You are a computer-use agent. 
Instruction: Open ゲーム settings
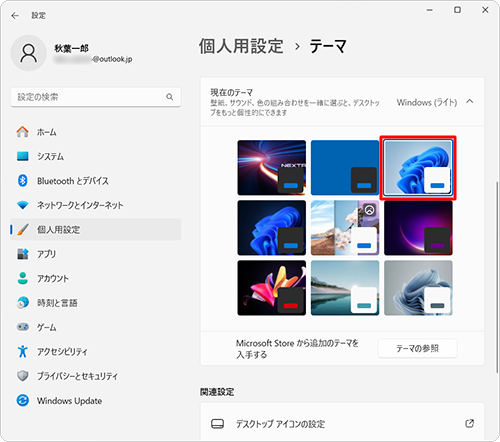coord(96,327)
